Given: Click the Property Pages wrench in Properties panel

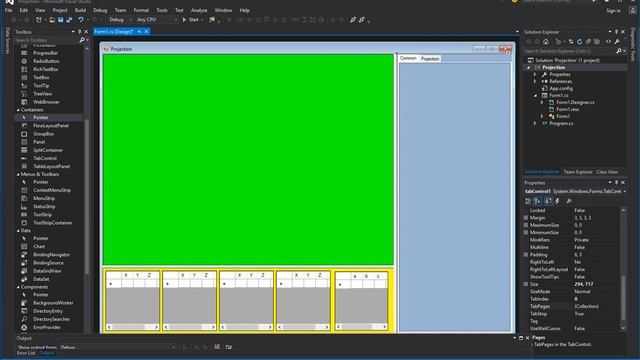Looking at the screenshot, I should click(569, 201).
